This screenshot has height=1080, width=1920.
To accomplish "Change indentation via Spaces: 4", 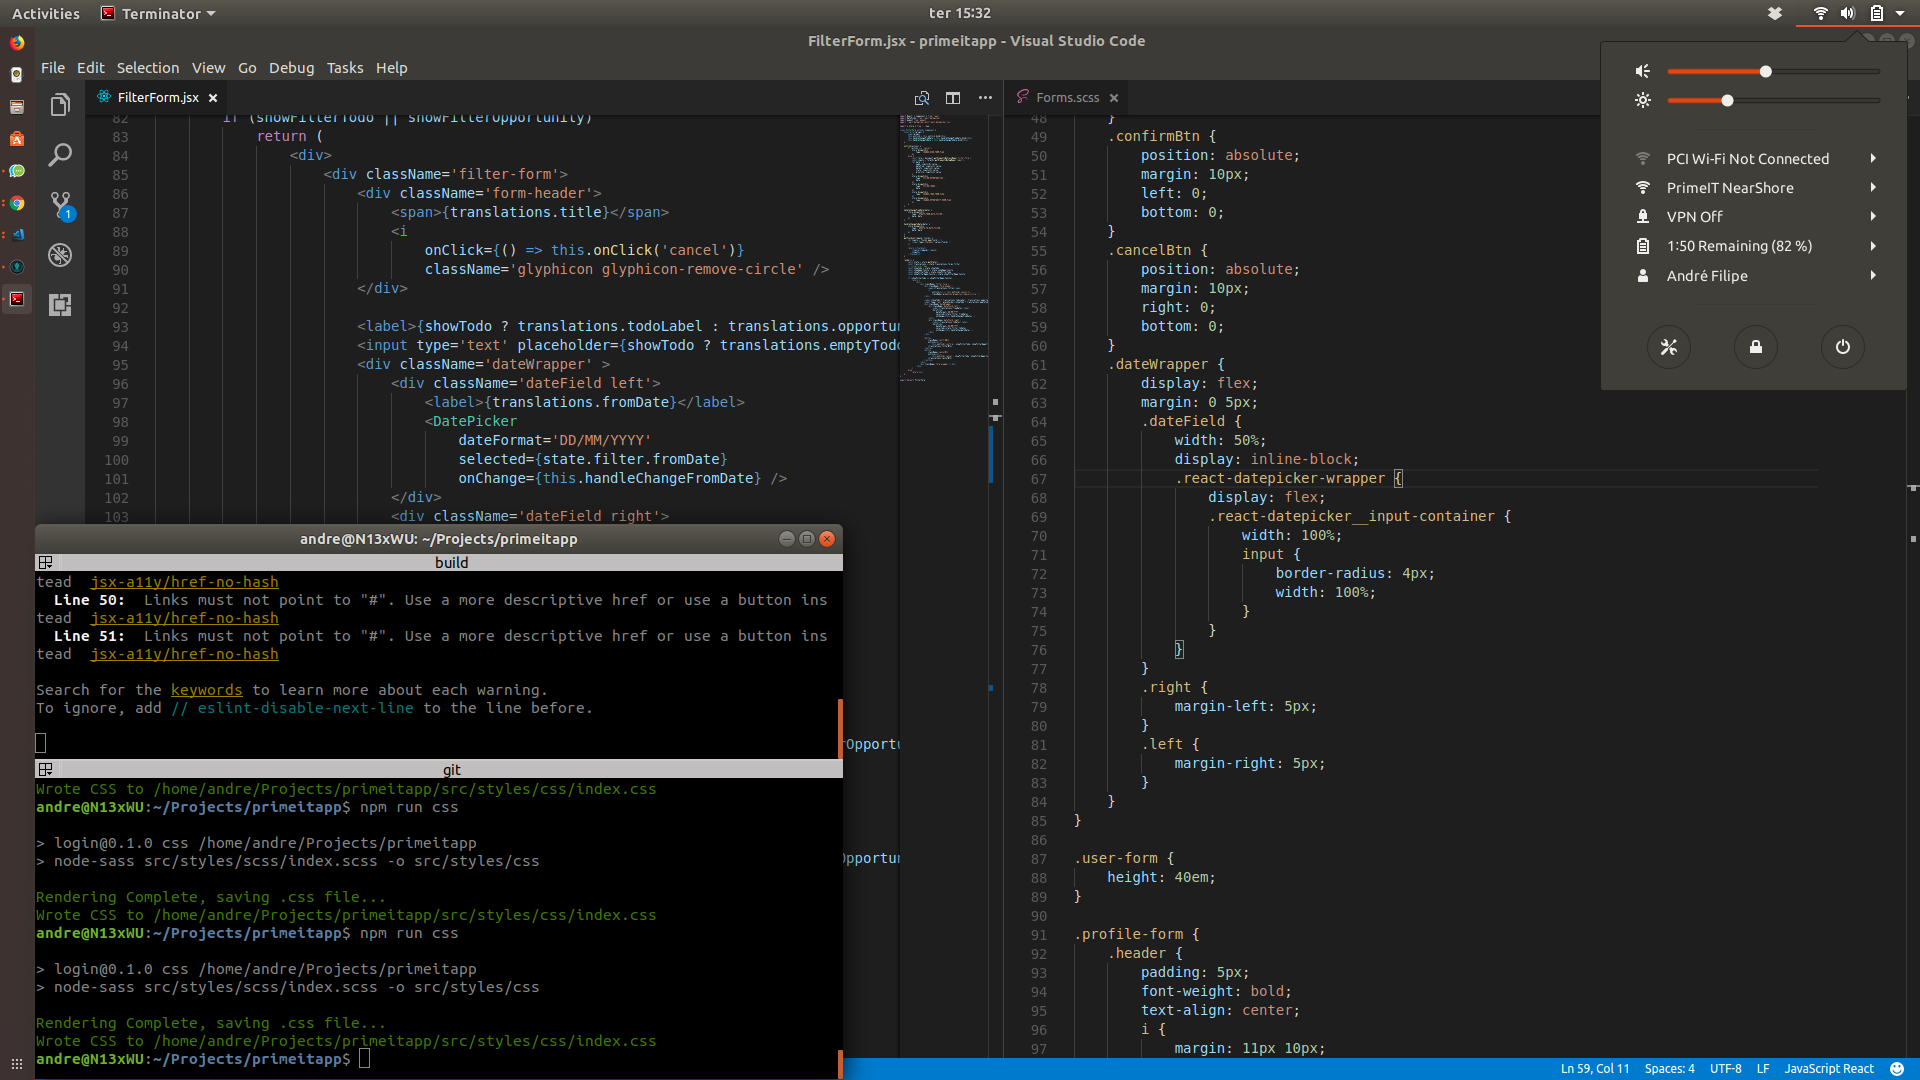I will pos(1669,1069).
